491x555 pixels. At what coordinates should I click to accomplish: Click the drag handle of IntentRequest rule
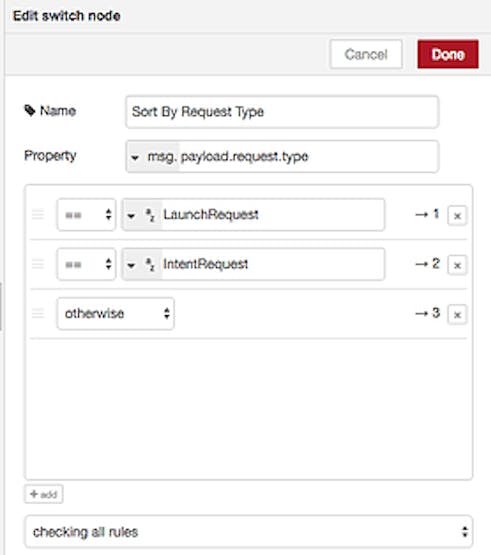[38, 264]
